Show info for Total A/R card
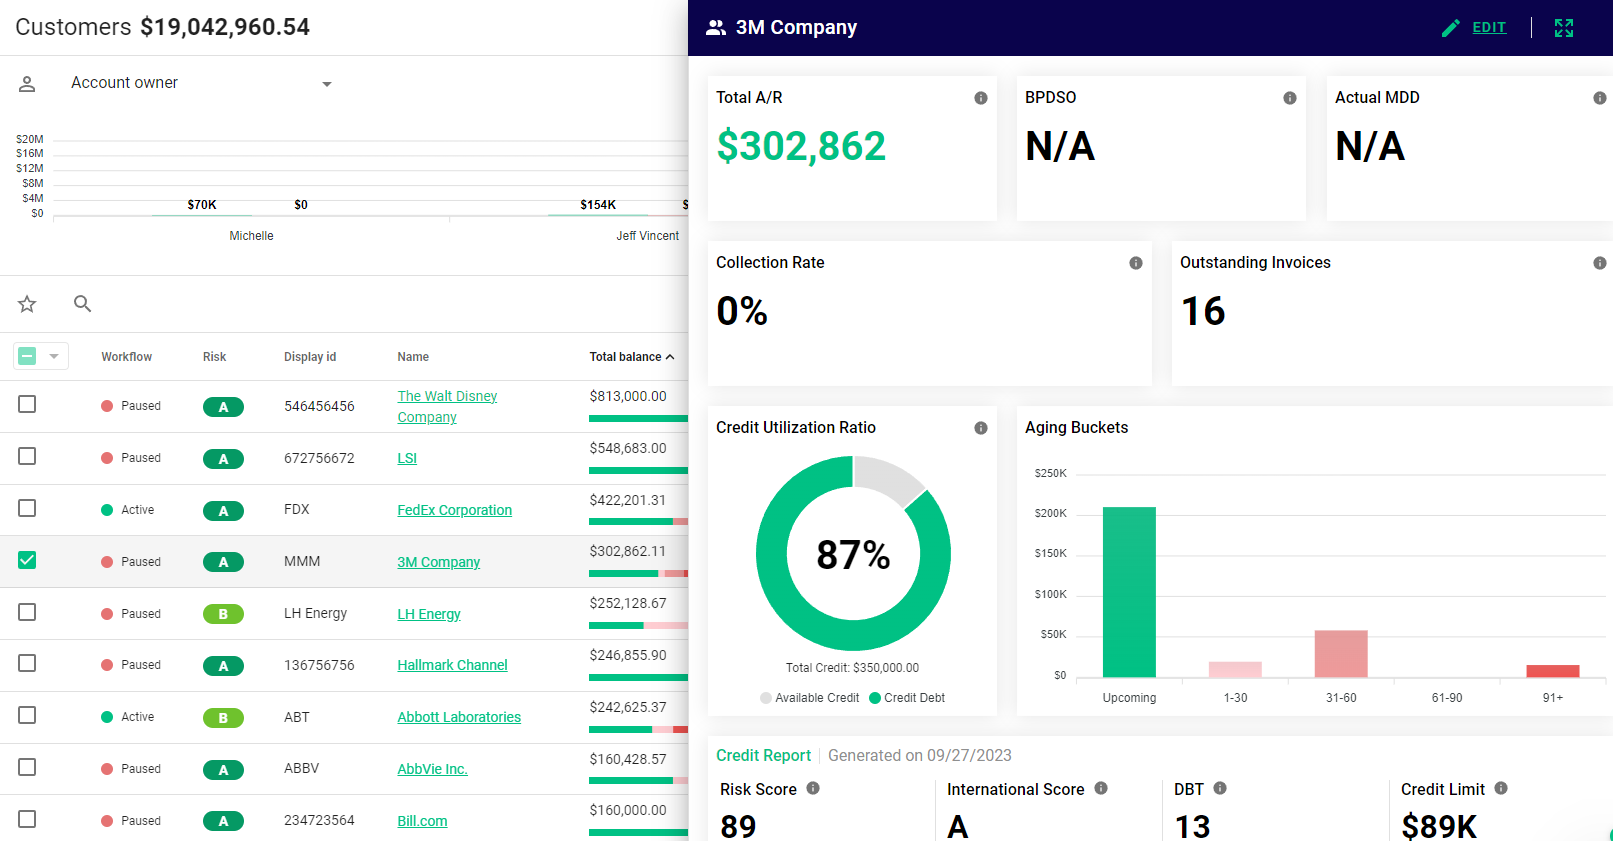1613x841 pixels. [x=981, y=98]
